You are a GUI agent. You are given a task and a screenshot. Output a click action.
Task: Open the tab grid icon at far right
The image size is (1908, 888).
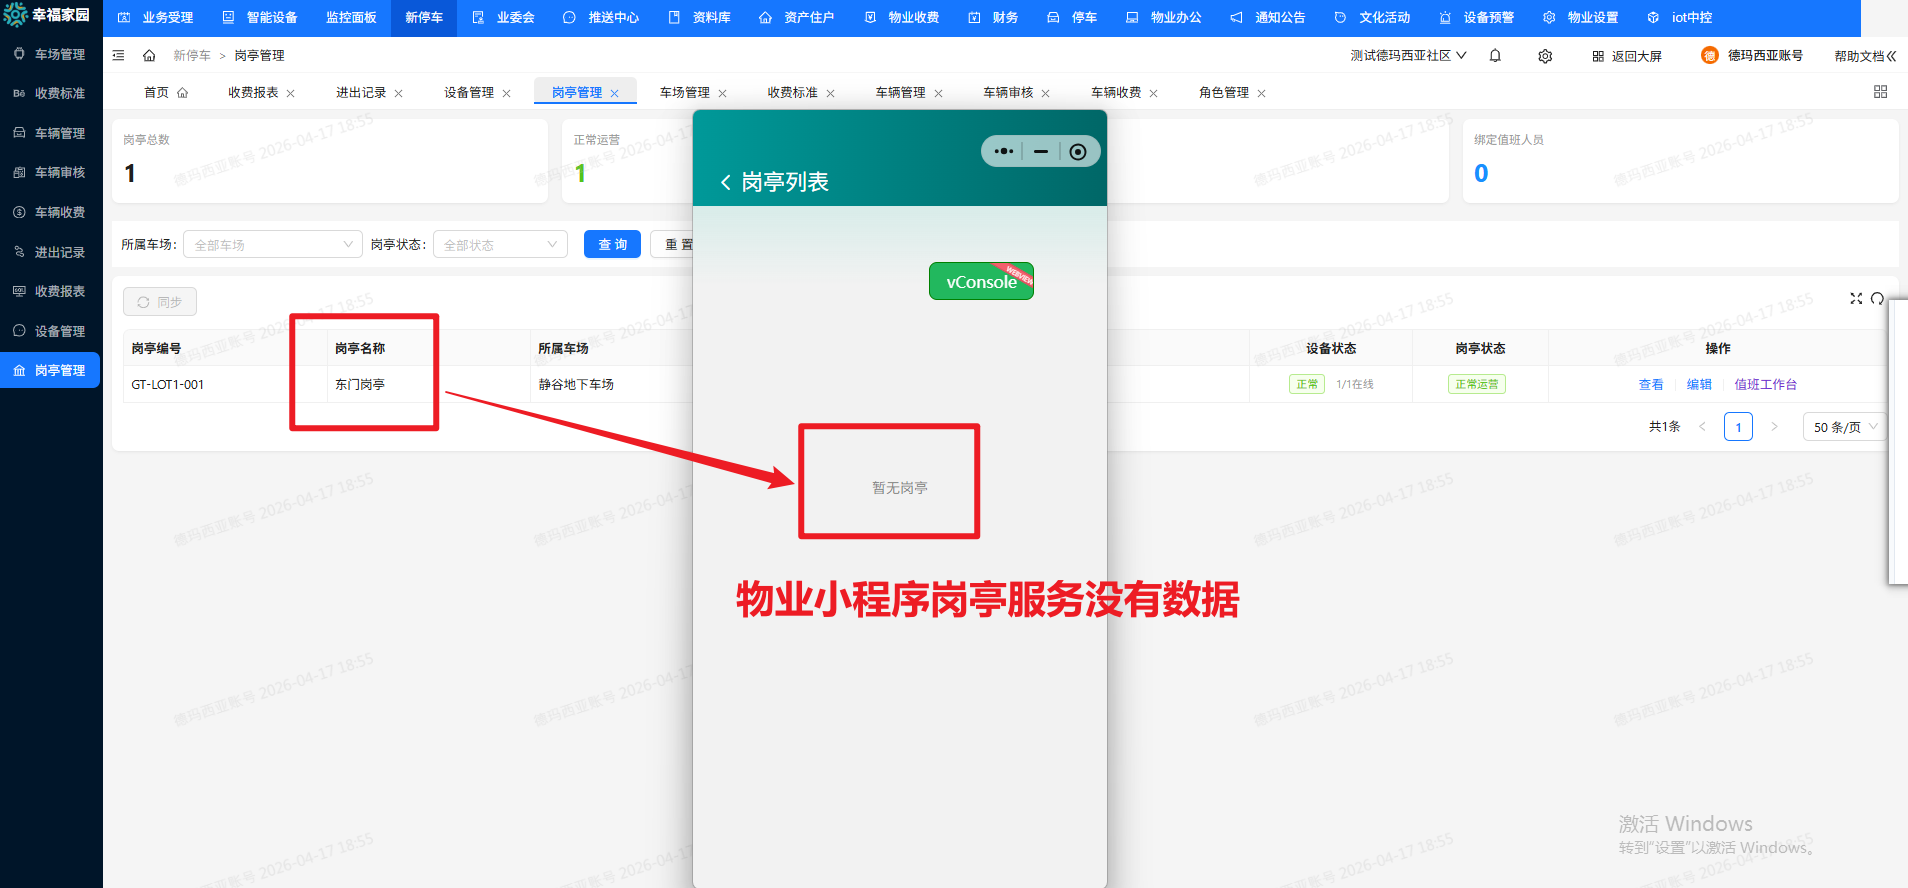(x=1880, y=92)
